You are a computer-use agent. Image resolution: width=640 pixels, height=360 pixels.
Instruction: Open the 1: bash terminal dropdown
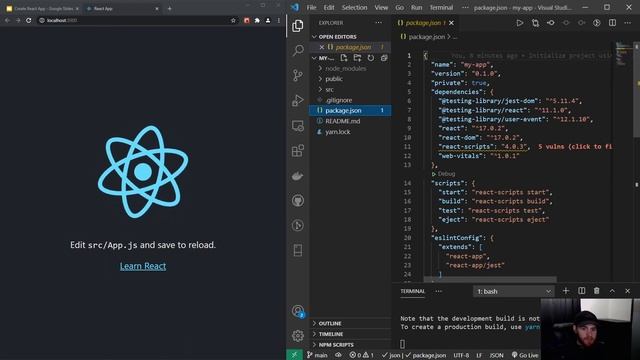(514, 291)
